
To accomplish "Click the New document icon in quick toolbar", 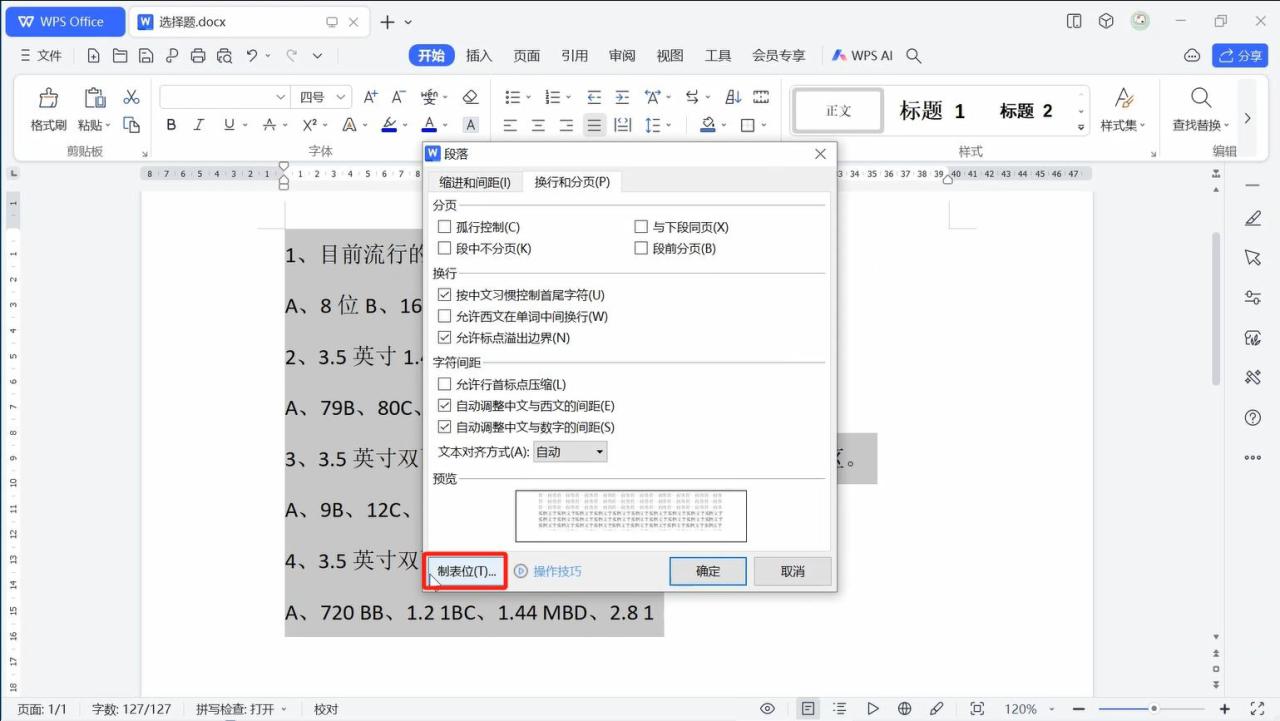I will click(x=94, y=56).
